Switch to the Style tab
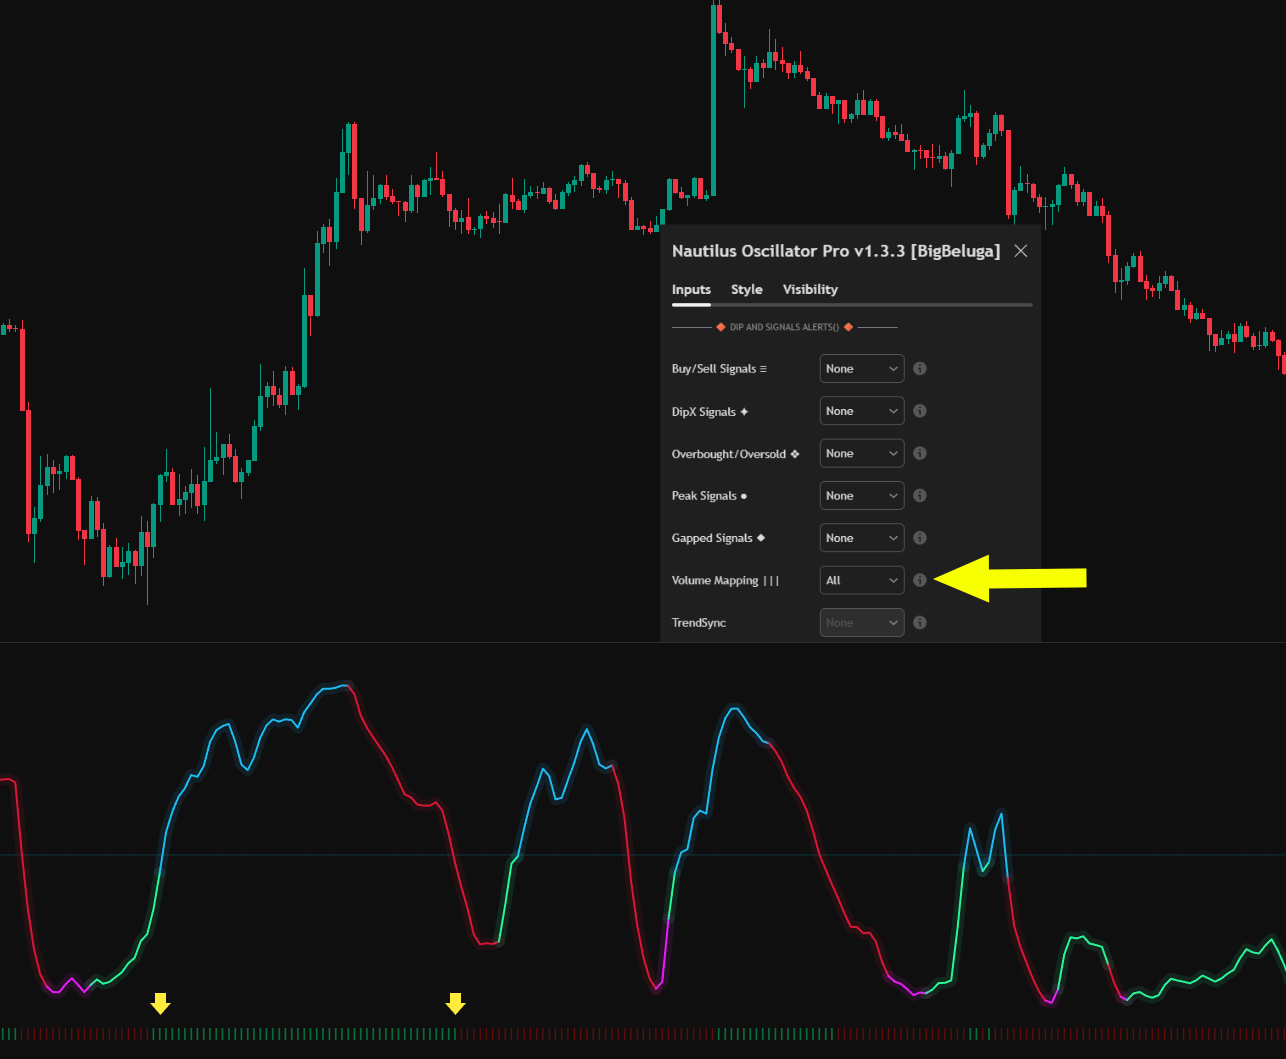This screenshot has height=1059, width=1286. (x=747, y=290)
